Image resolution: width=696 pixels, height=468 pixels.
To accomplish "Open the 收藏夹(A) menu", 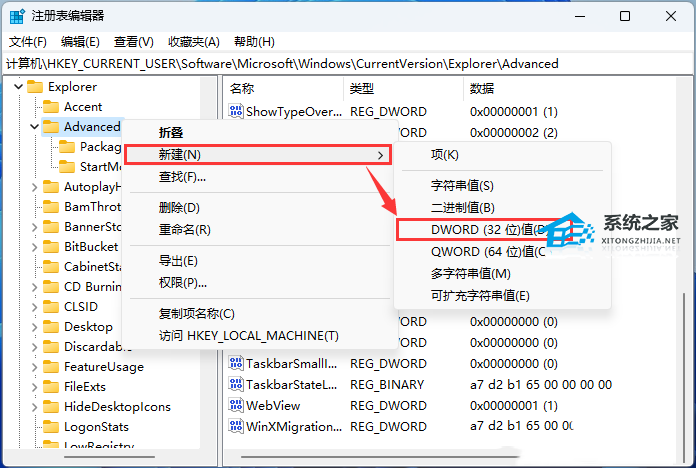I will point(194,42).
